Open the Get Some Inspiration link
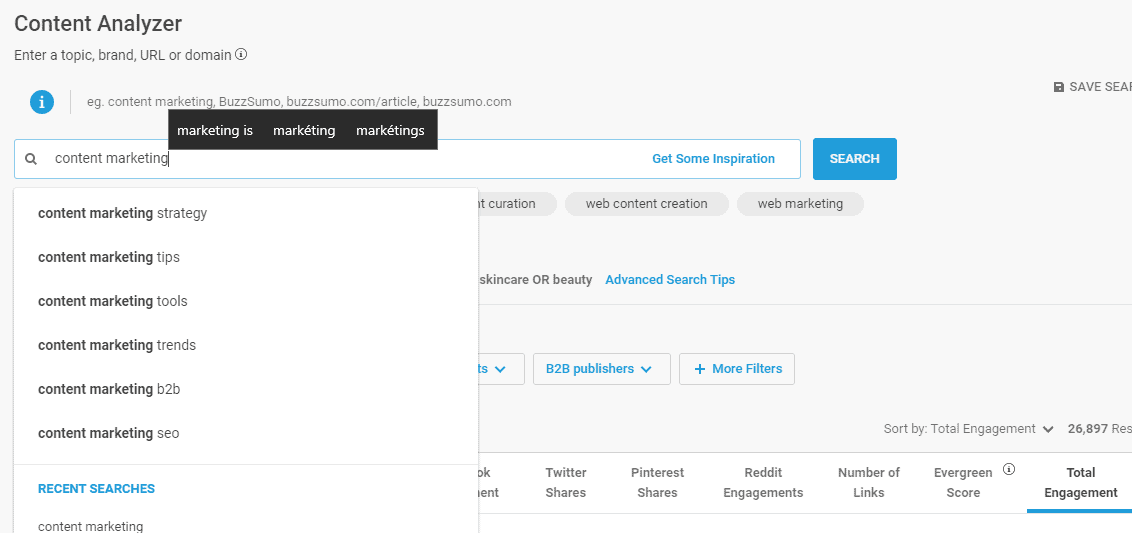The height and width of the screenshot is (533, 1132). pos(713,159)
